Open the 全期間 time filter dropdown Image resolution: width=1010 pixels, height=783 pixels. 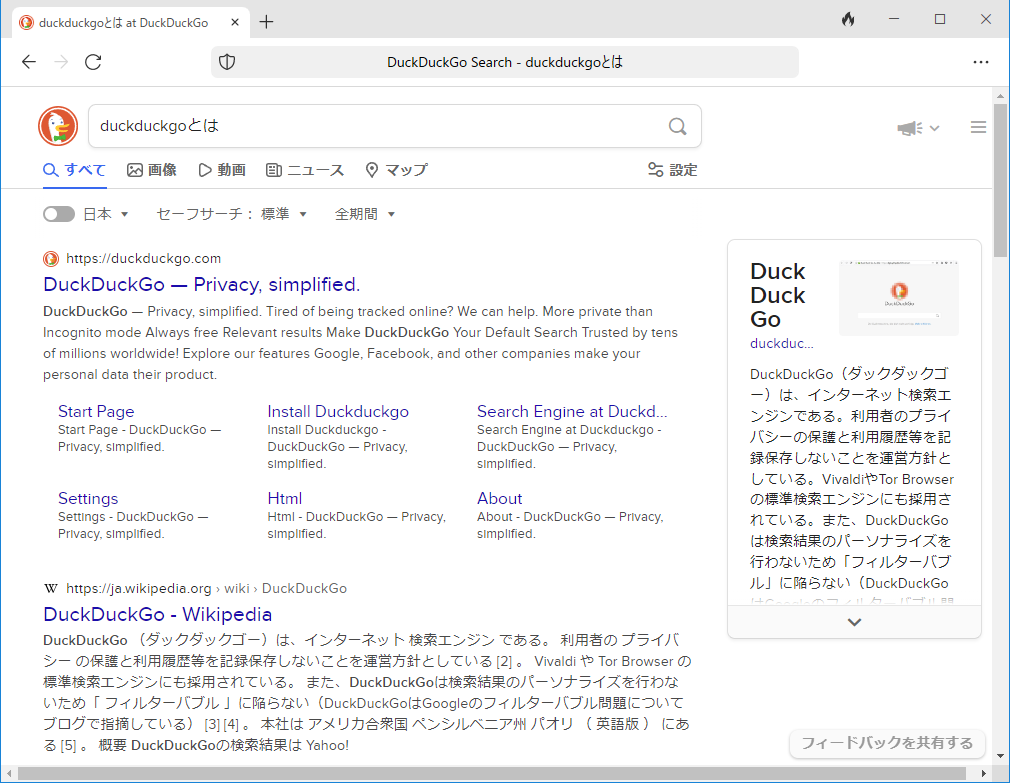[365, 214]
